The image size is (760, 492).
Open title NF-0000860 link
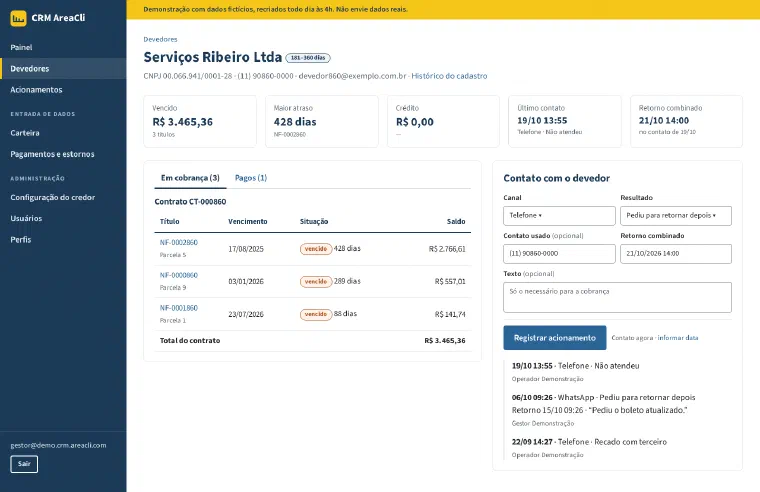pyautogui.click(x=178, y=275)
